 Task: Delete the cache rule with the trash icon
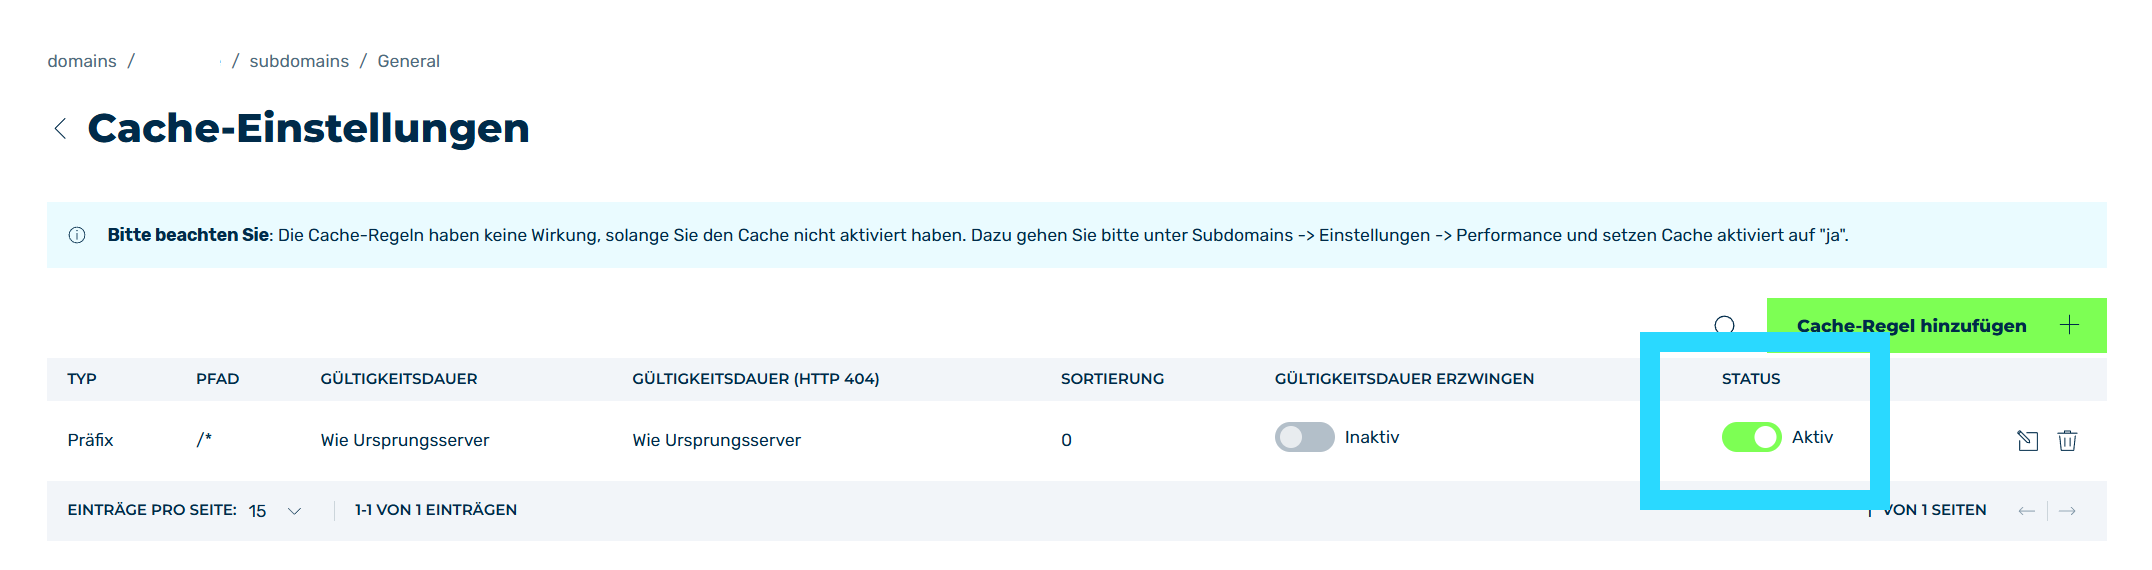(x=2067, y=441)
